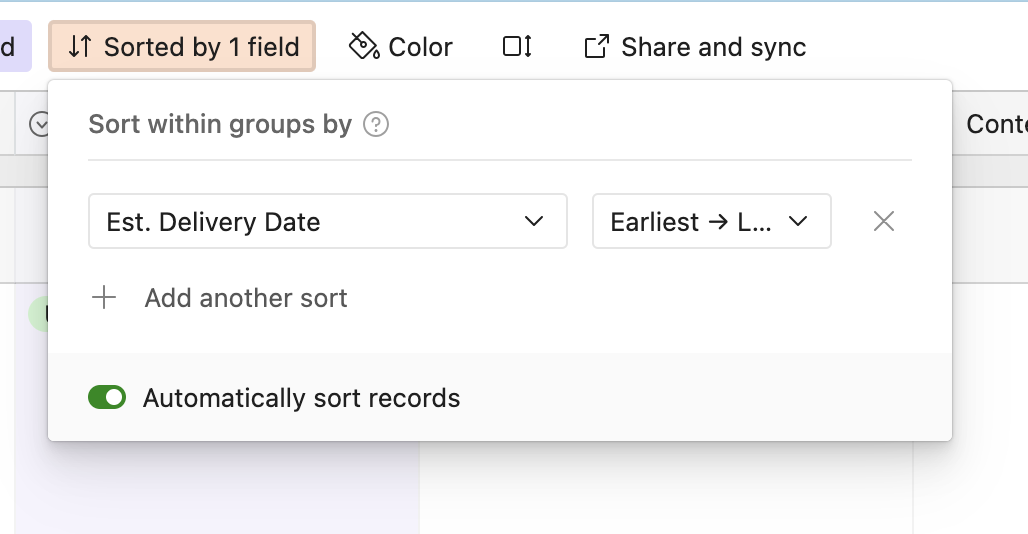
Task: Select the column header starting with "Conte"
Action: 996,124
